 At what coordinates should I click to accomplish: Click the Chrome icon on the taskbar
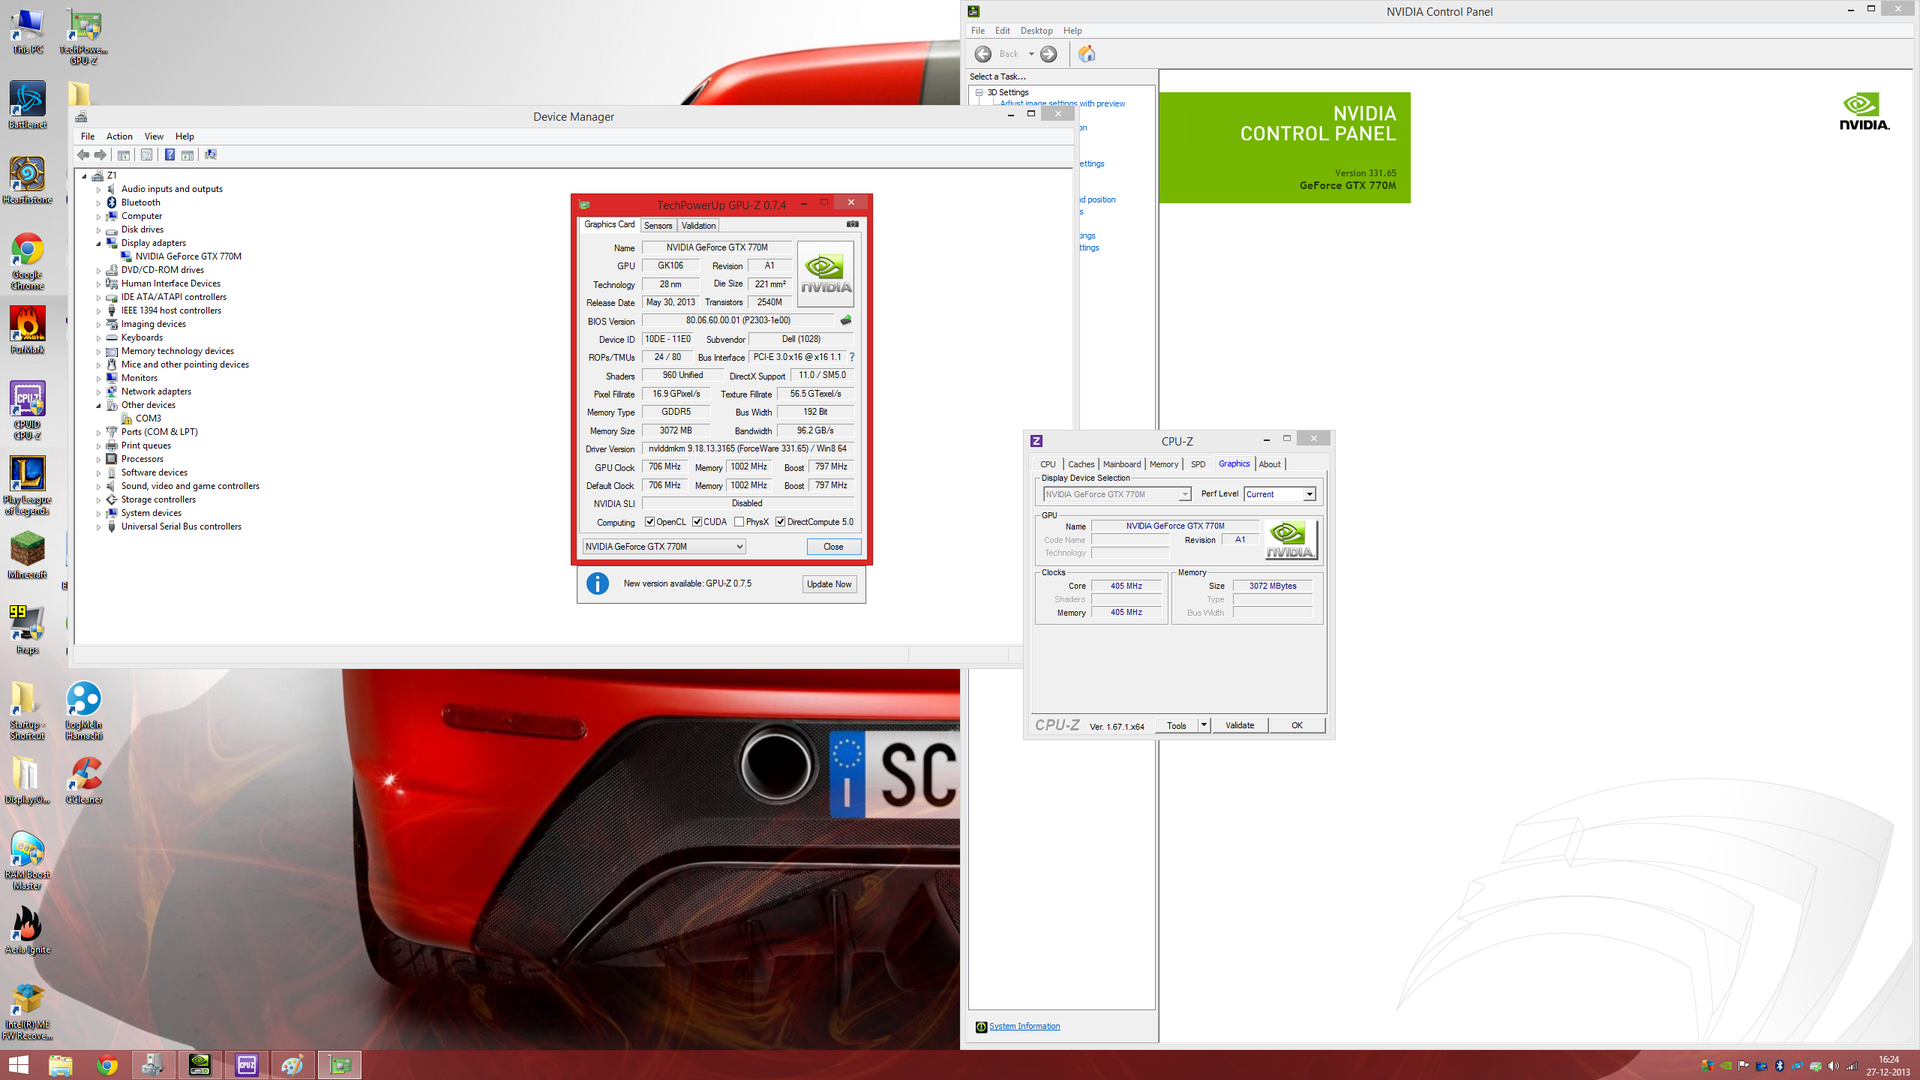[x=107, y=1065]
